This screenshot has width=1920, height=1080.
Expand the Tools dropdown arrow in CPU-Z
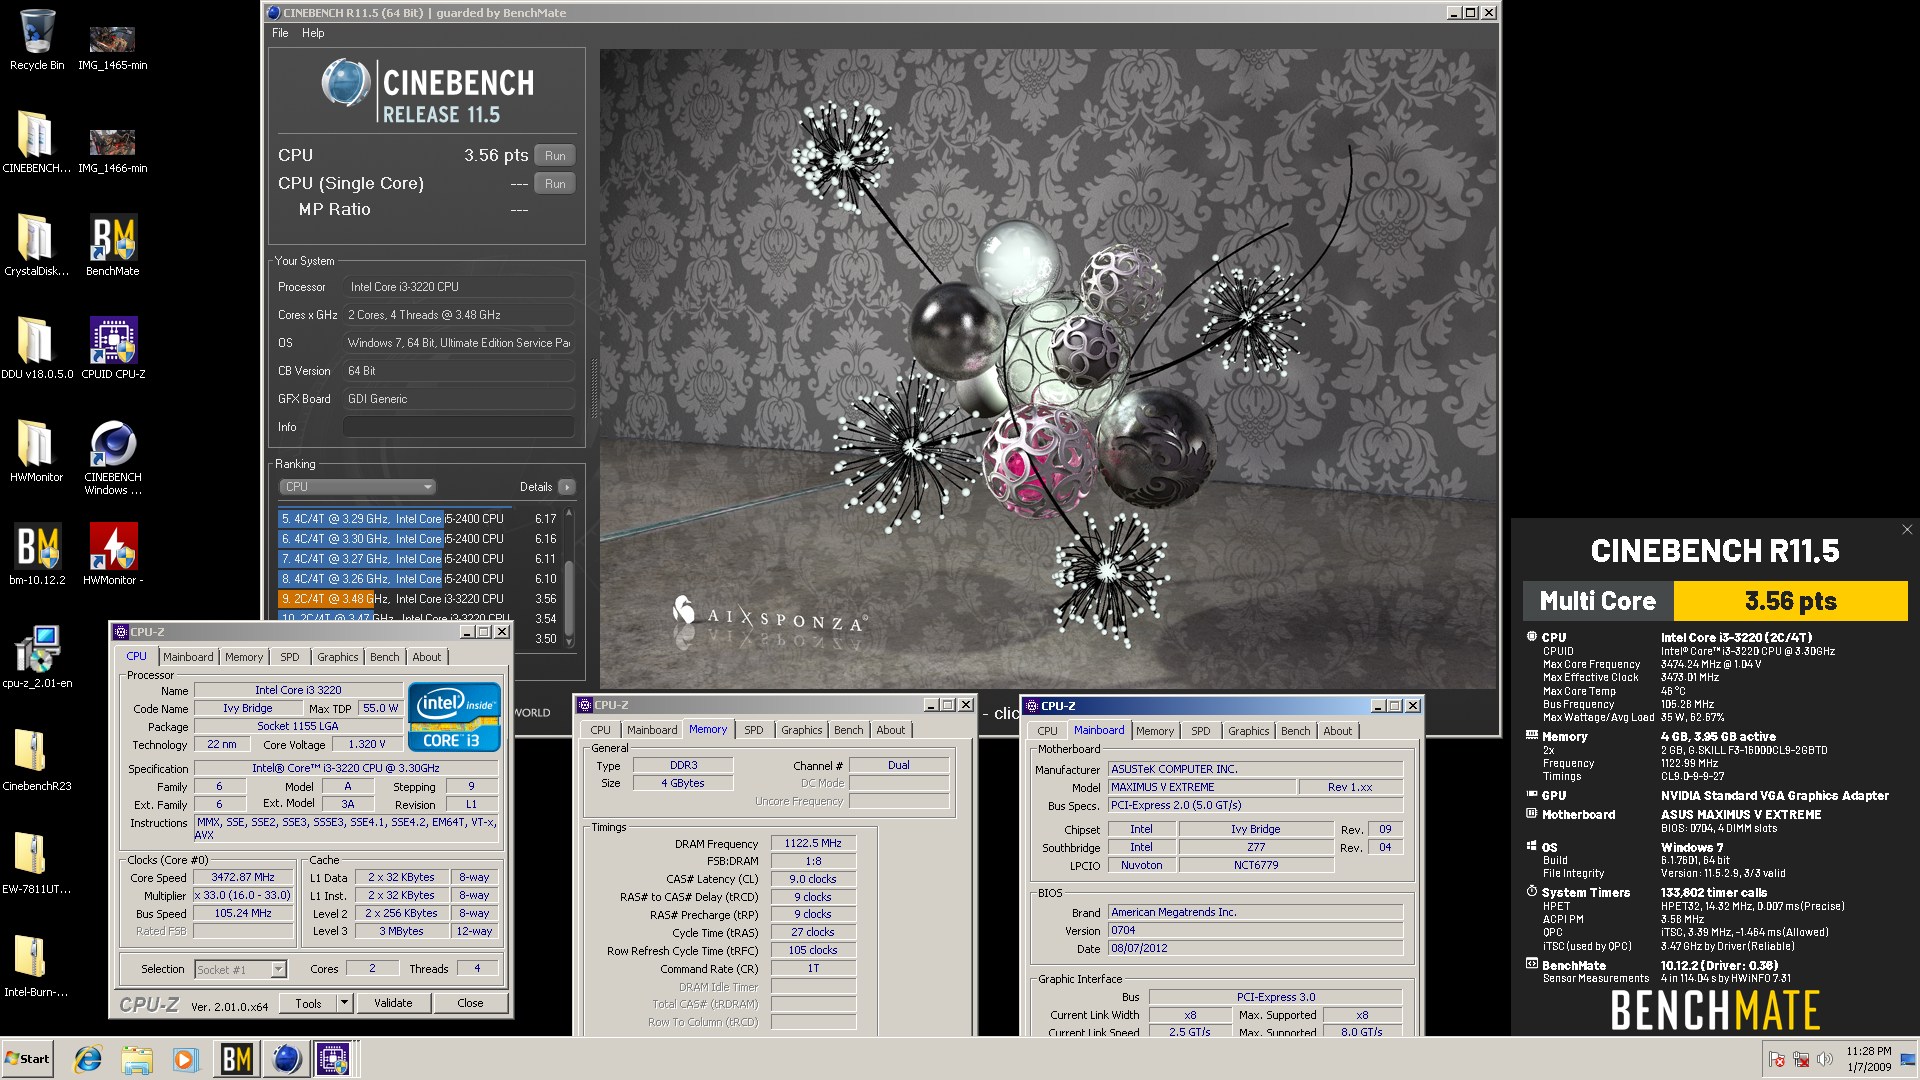tap(344, 1003)
